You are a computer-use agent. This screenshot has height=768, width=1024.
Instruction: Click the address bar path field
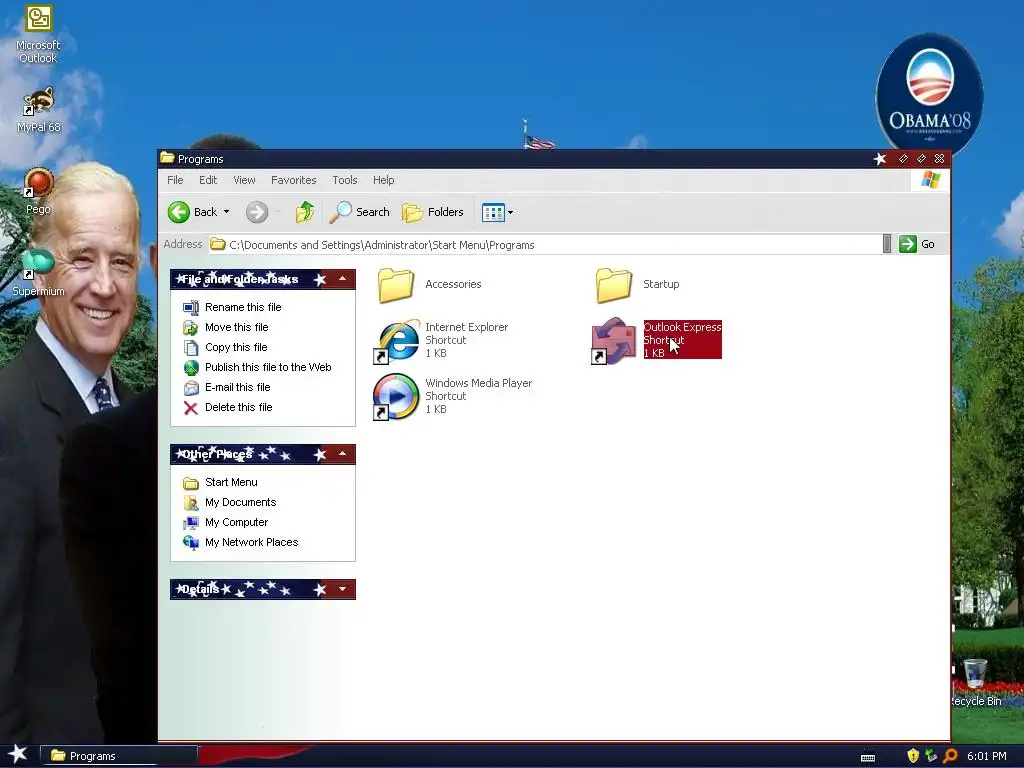click(x=545, y=245)
